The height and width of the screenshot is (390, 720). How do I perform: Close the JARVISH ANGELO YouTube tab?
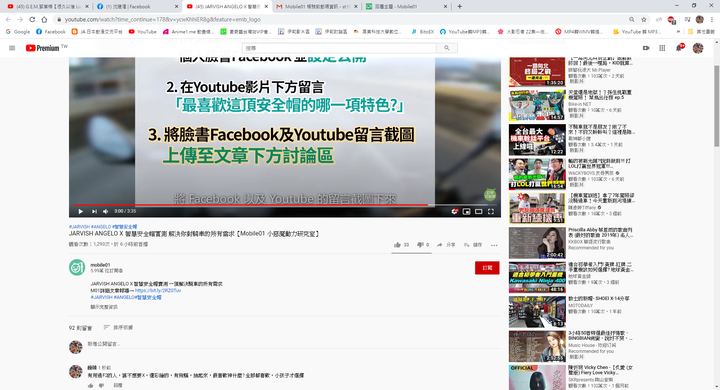pos(266,6)
